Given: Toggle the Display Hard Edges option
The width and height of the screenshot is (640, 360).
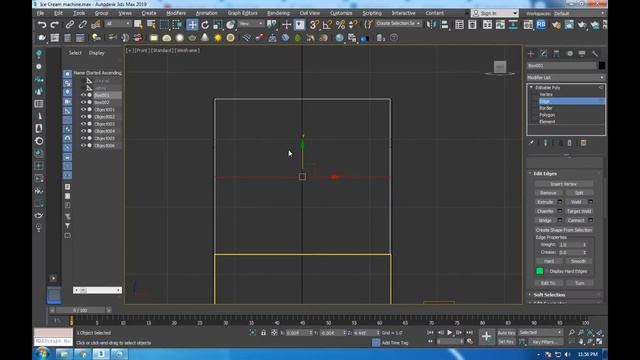Looking at the screenshot, I should (x=568, y=271).
